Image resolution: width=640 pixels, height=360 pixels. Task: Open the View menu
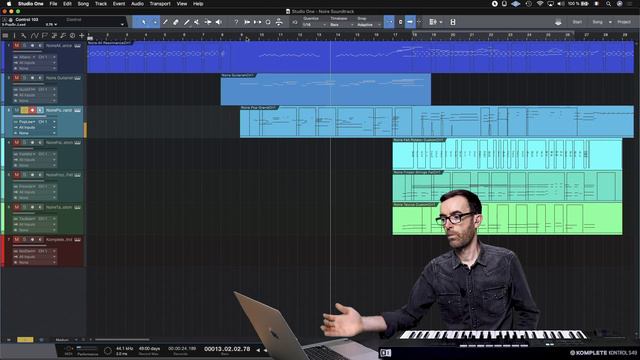click(182, 4)
